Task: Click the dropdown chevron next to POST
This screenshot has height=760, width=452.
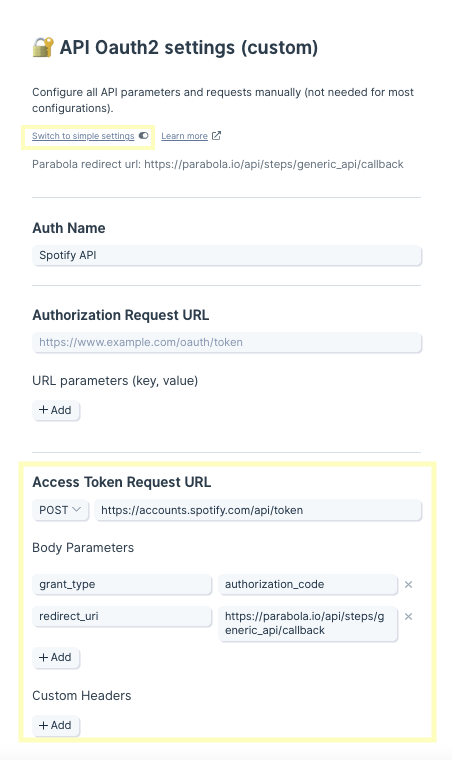Action: [x=76, y=510]
